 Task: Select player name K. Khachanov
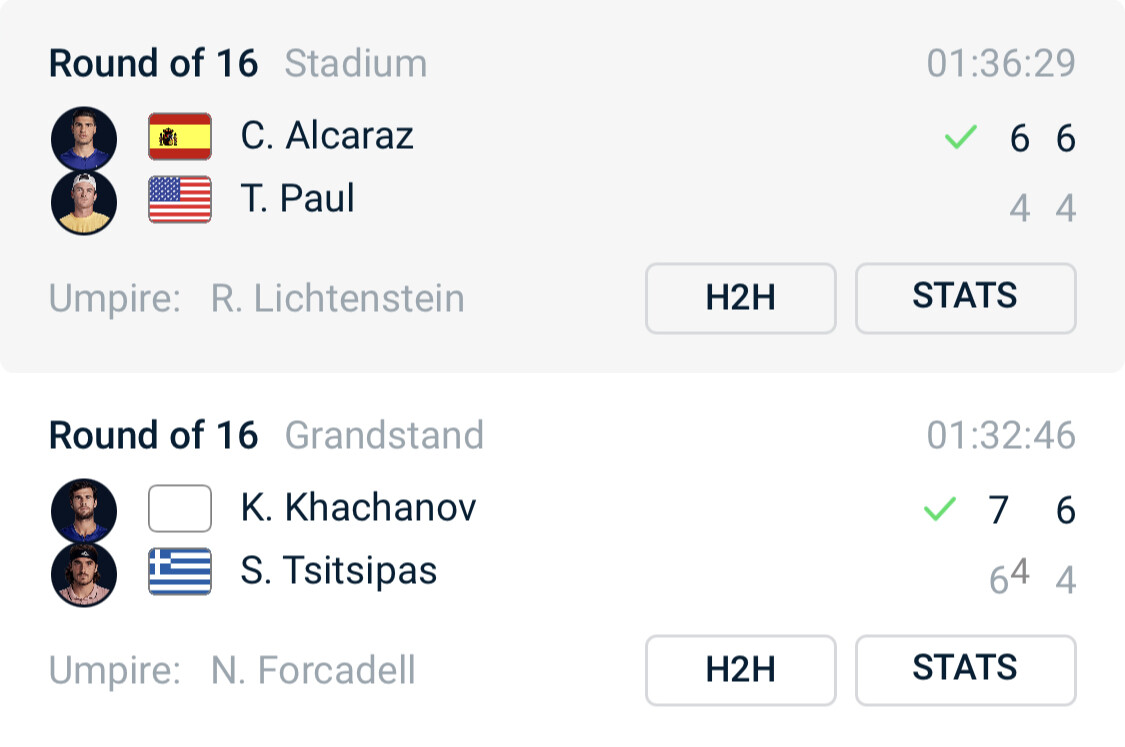pyautogui.click(x=358, y=508)
